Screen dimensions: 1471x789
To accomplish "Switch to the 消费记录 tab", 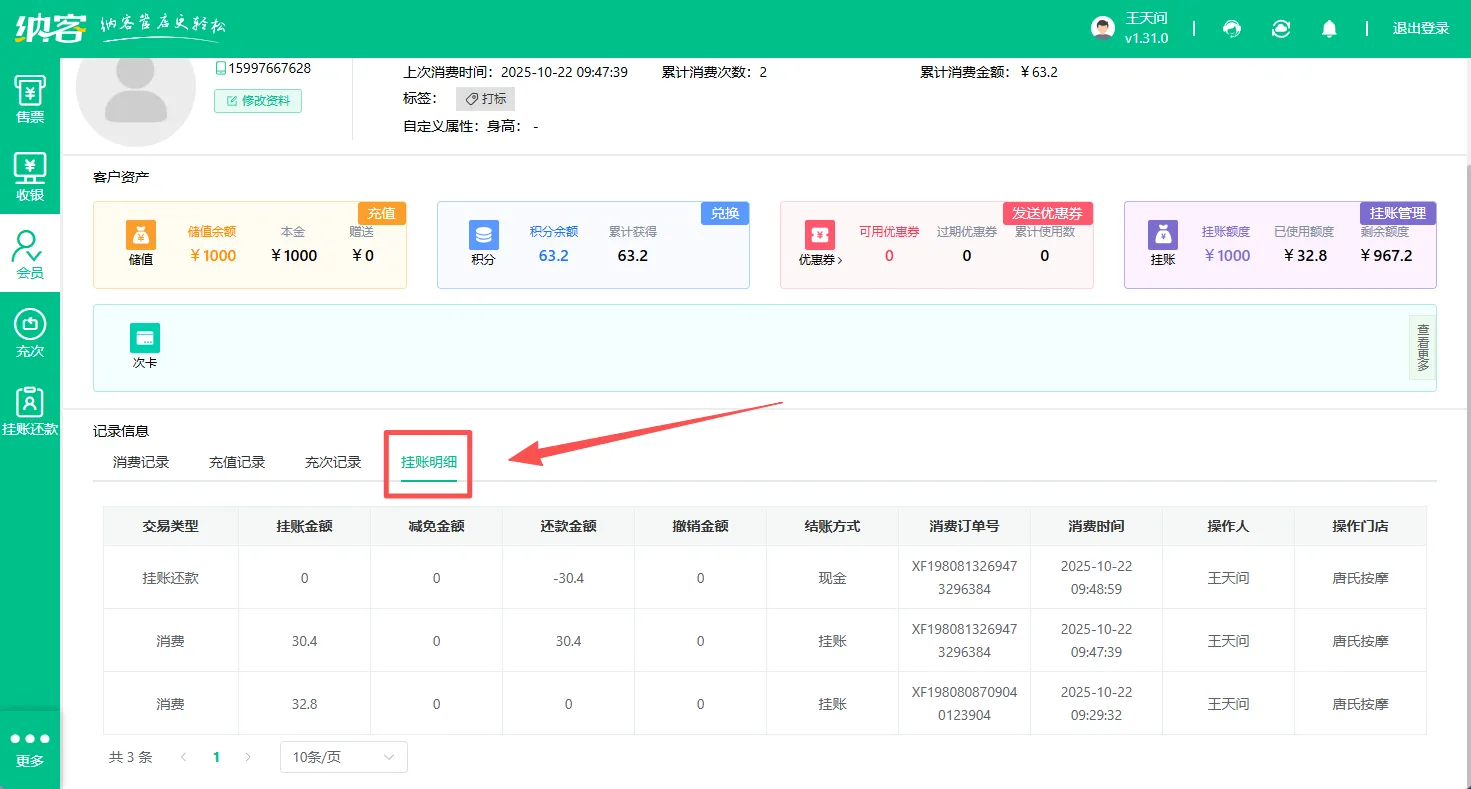I will [x=140, y=462].
